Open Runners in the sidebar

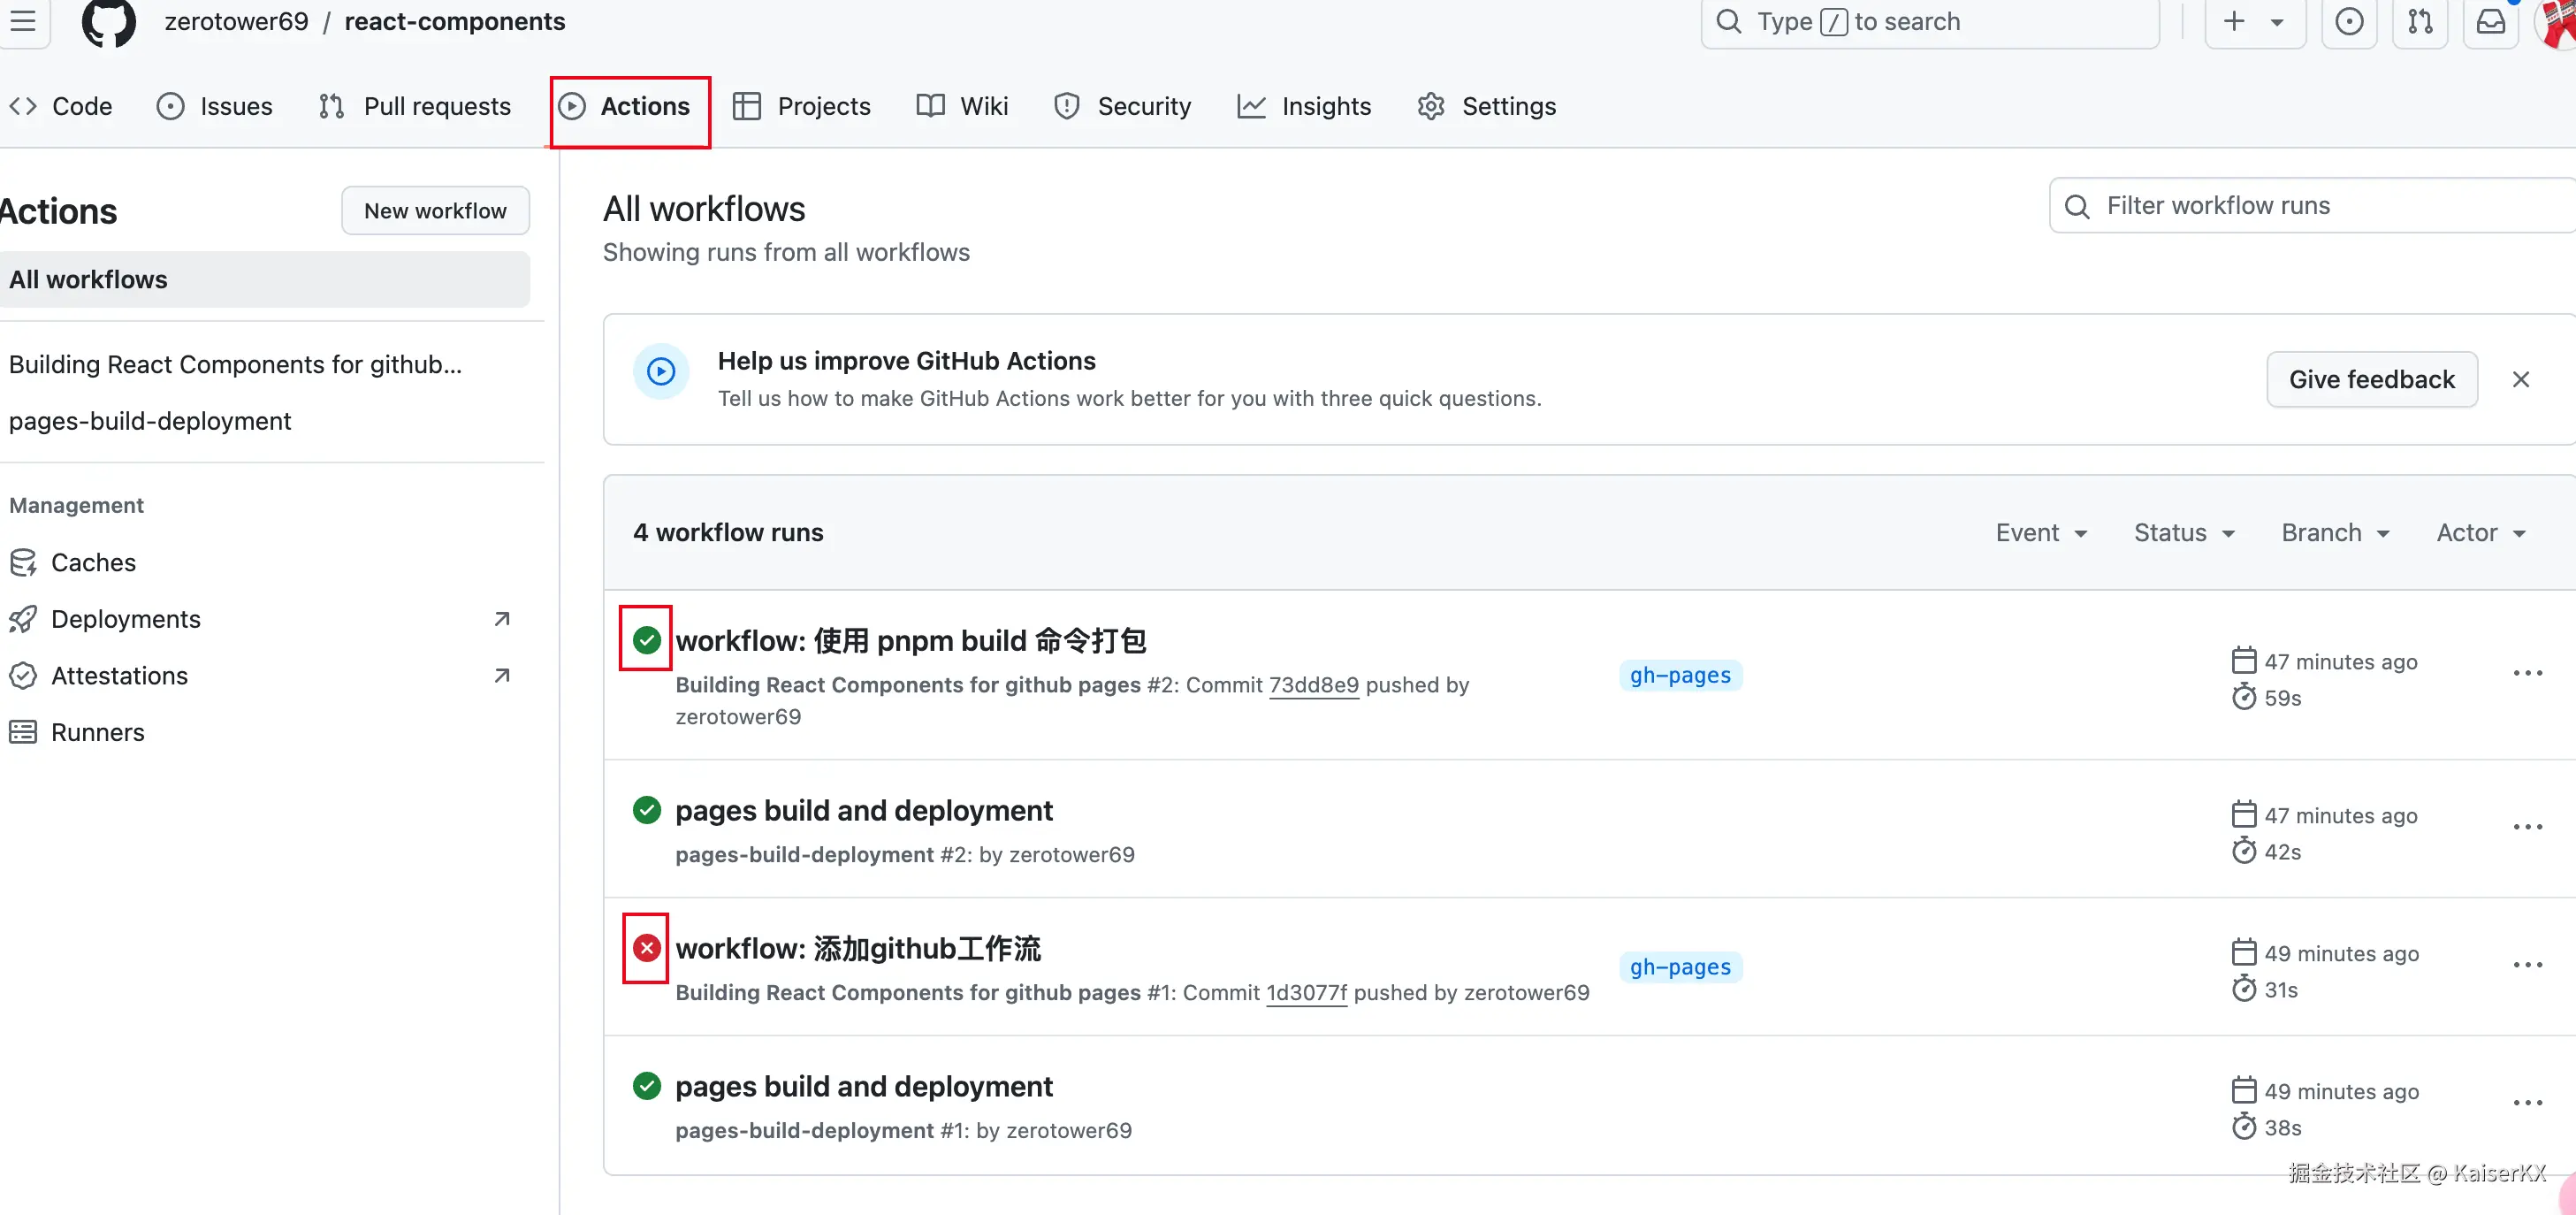tap(97, 732)
